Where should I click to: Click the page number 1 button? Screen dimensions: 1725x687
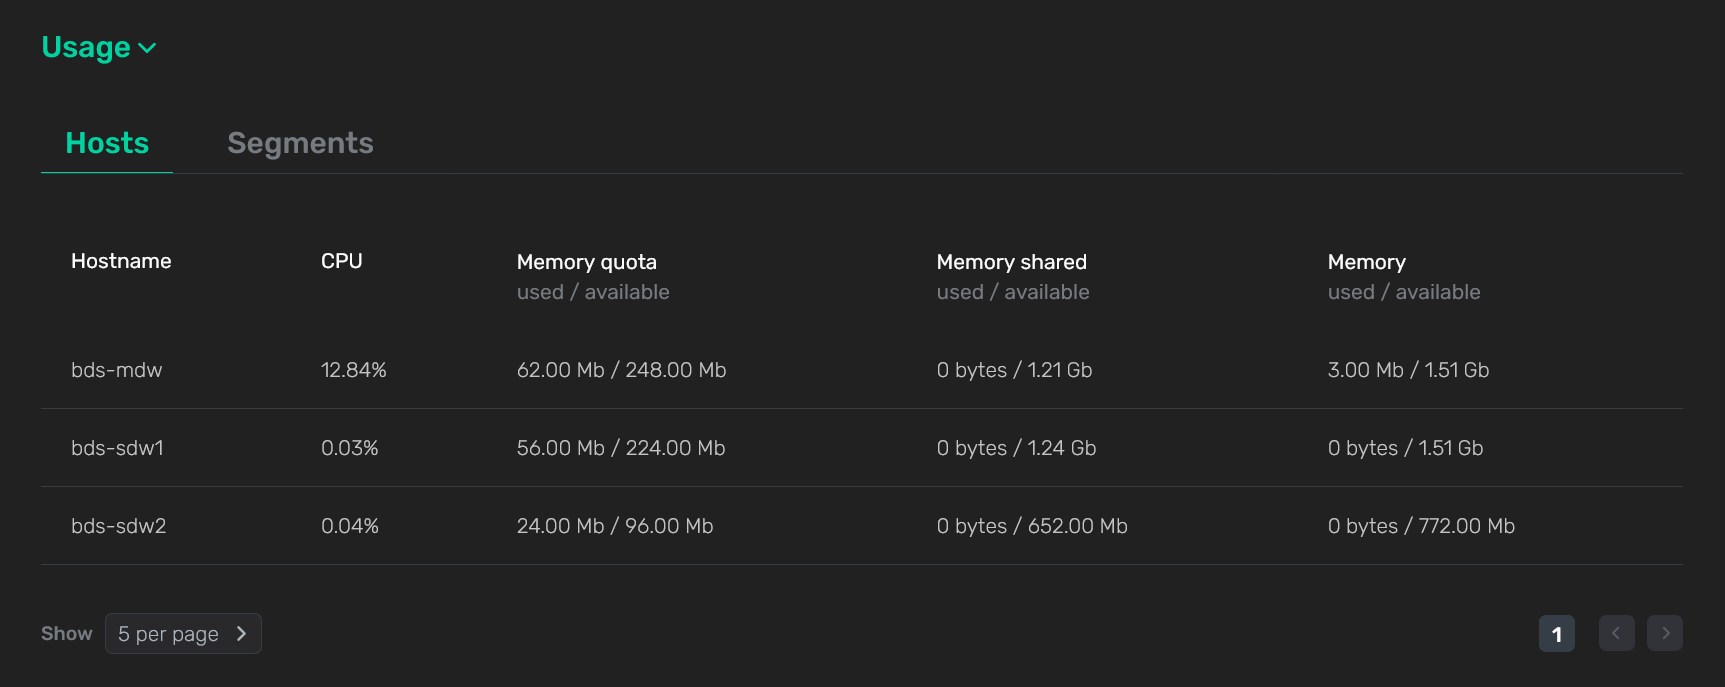1556,633
